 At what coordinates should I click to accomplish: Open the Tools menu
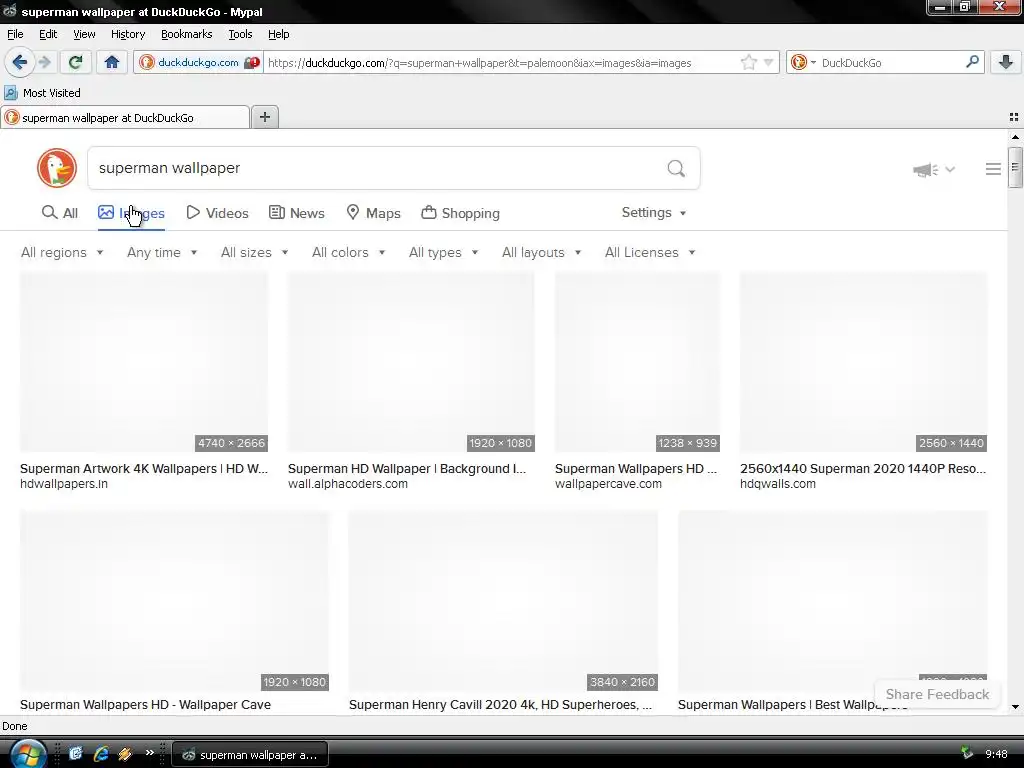(240, 34)
